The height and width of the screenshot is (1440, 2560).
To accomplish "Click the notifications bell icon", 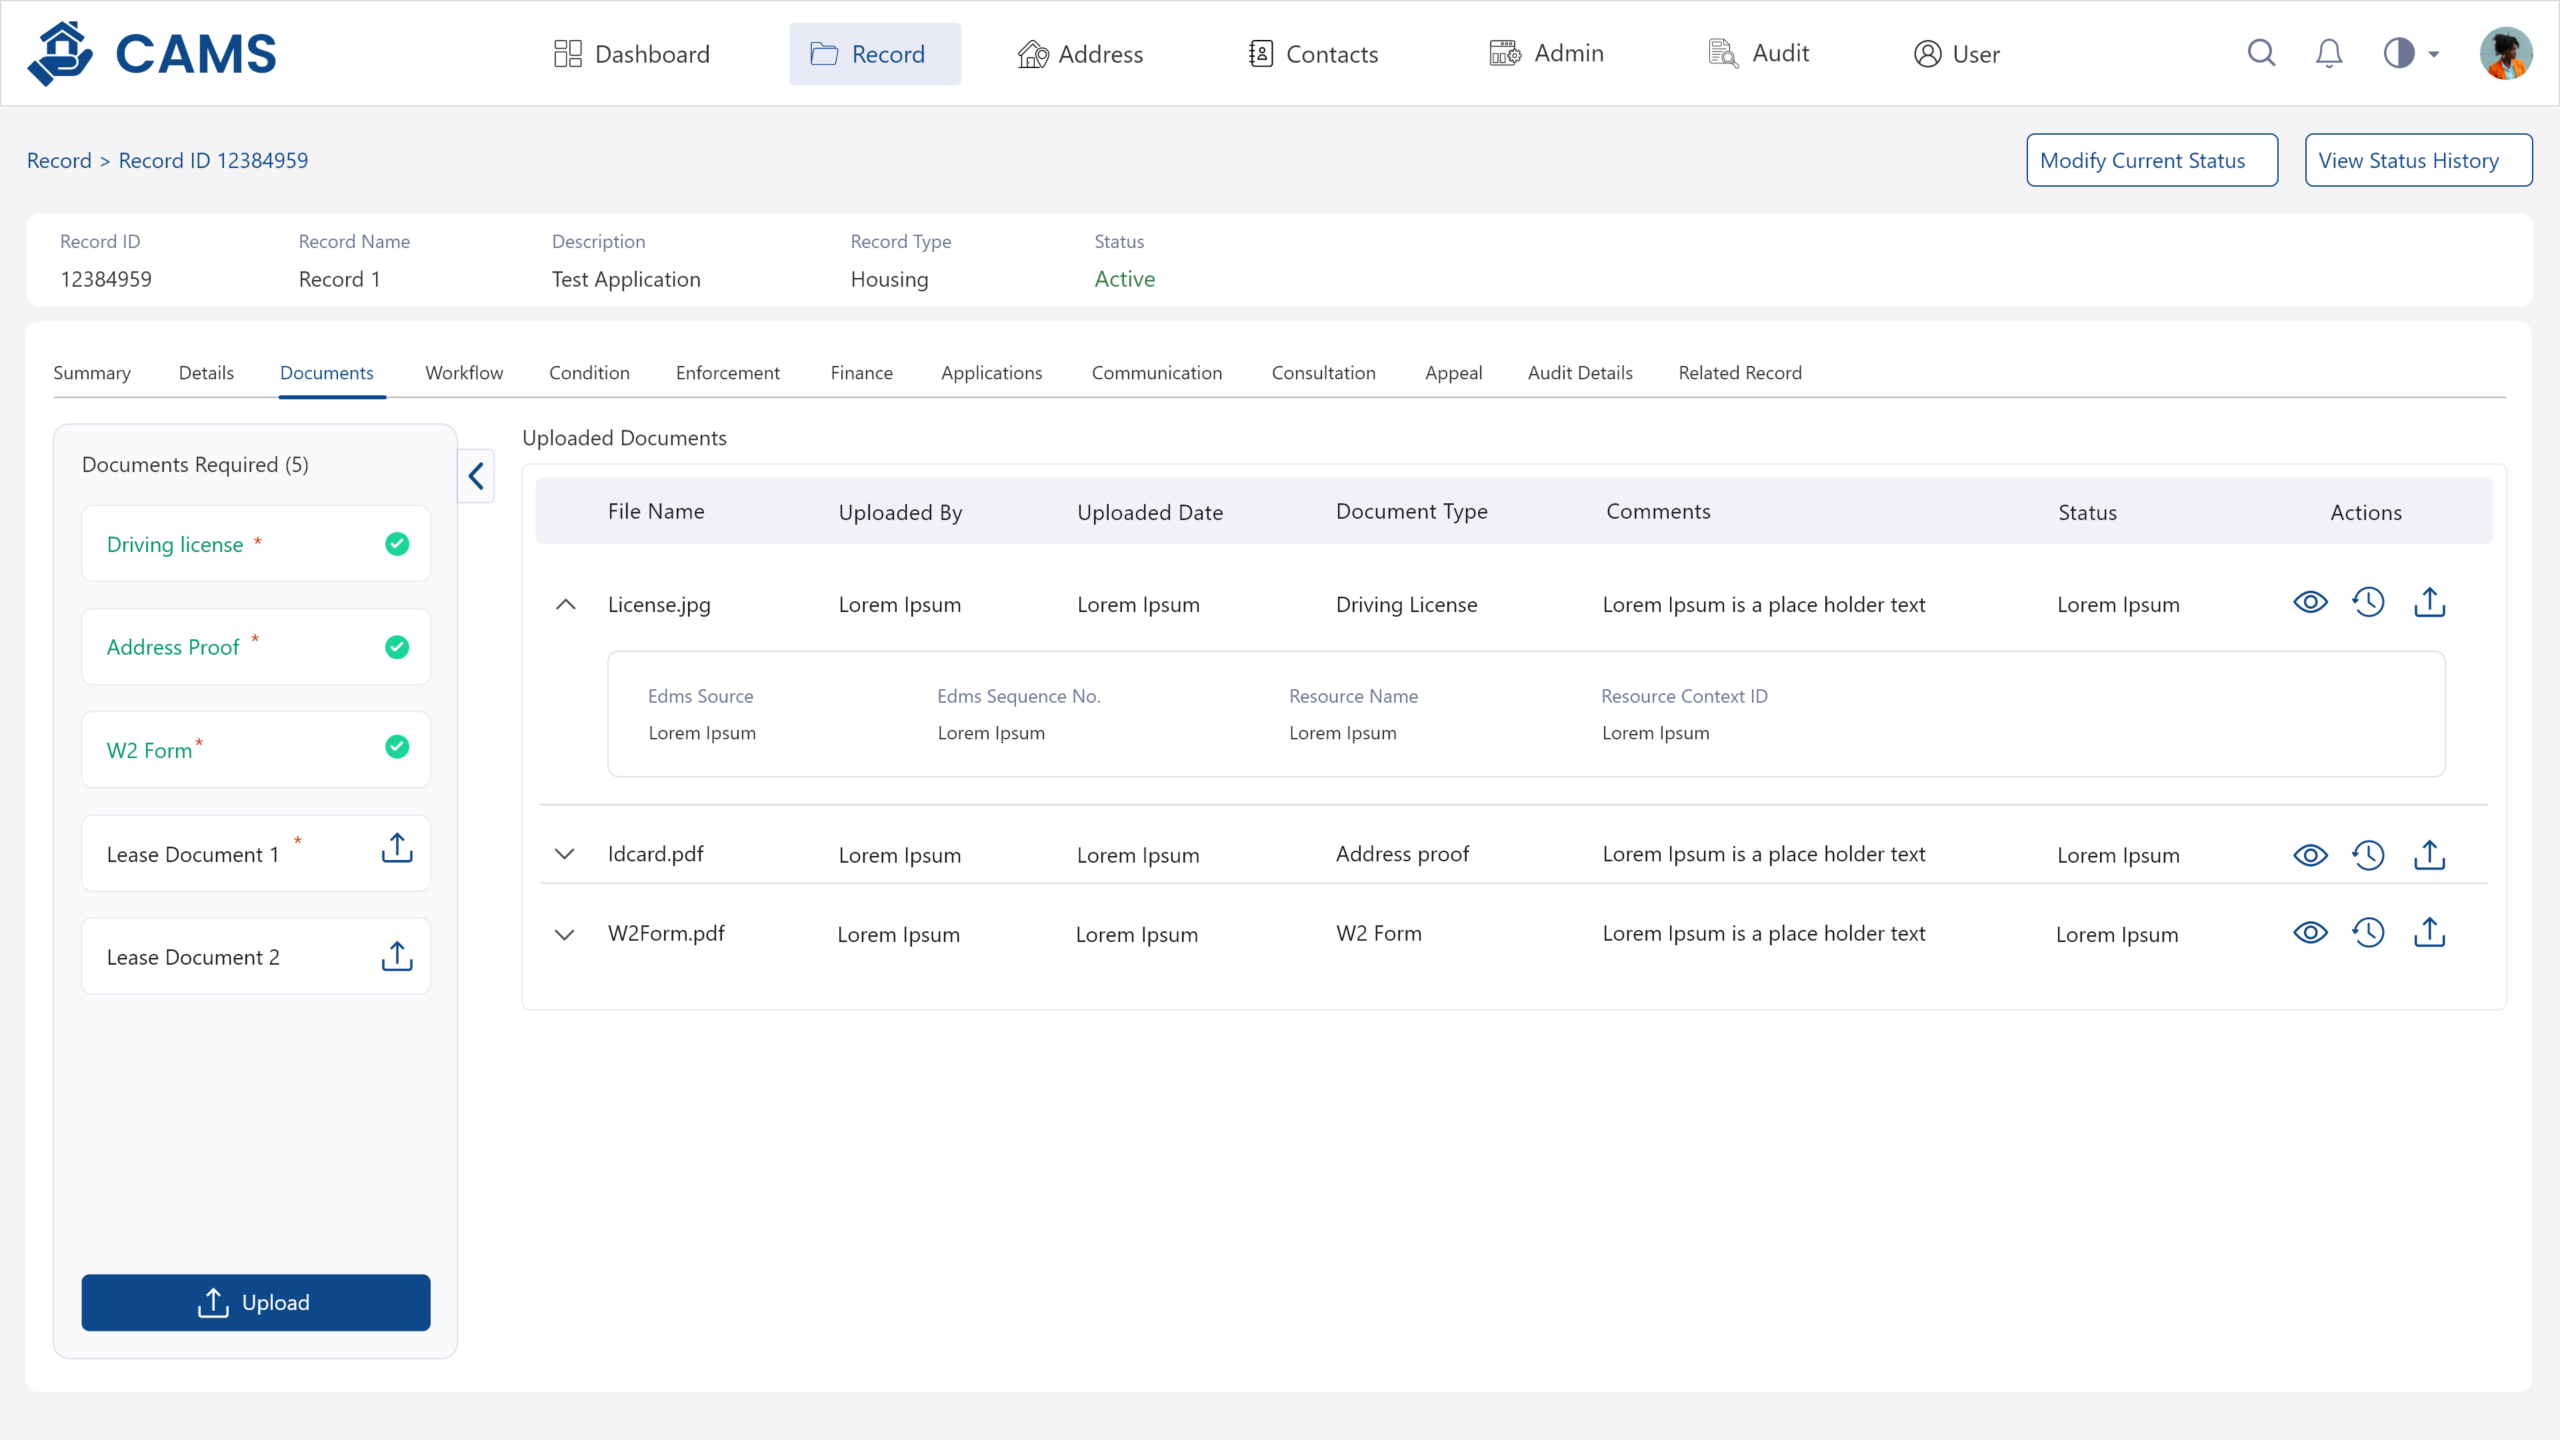I will 2329,53.
